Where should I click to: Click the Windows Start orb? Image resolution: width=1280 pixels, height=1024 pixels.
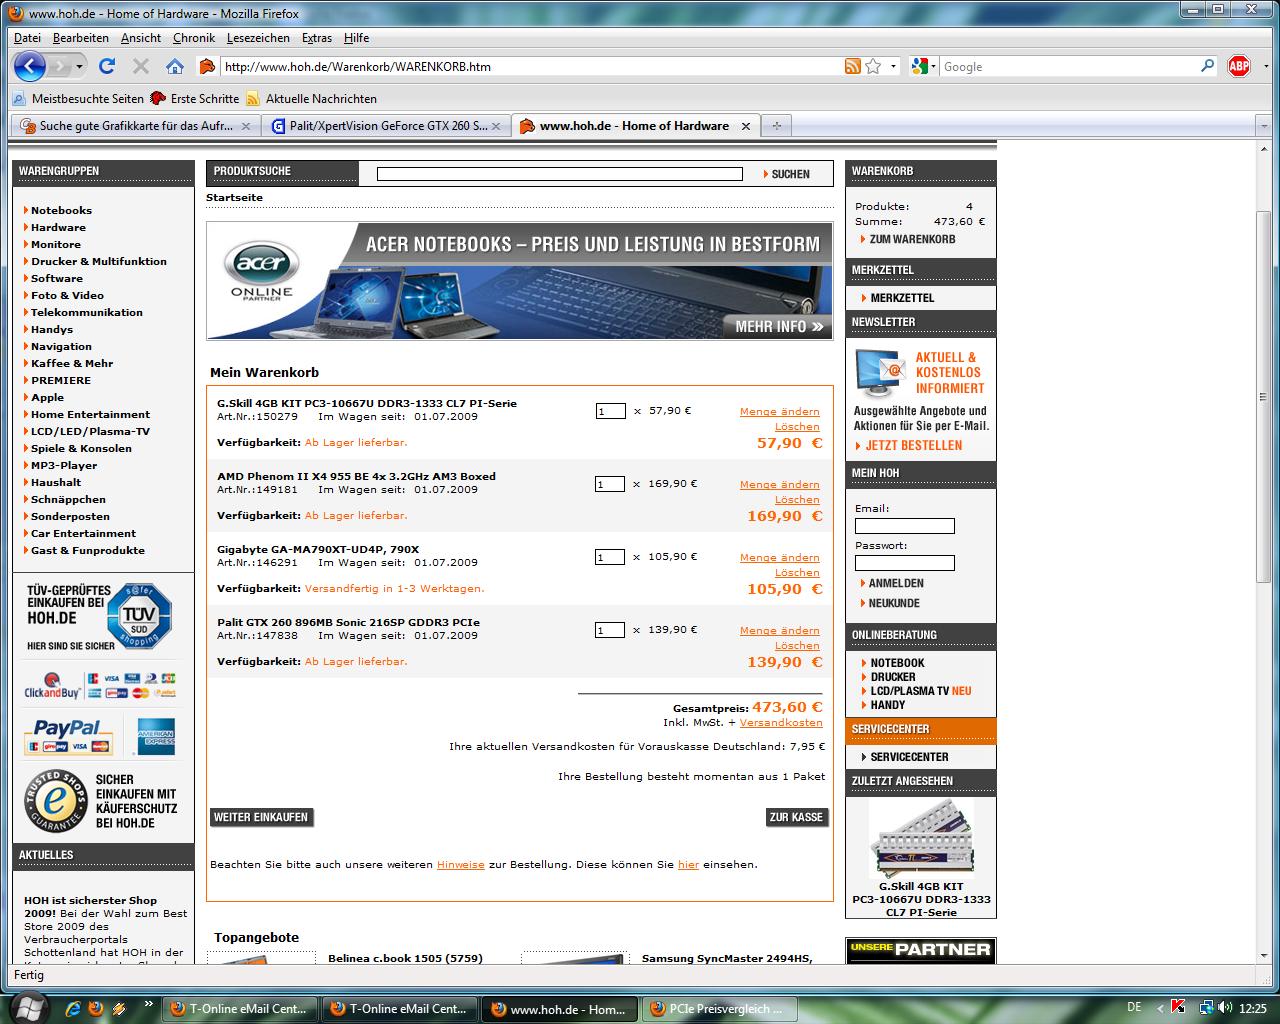pos(29,1008)
